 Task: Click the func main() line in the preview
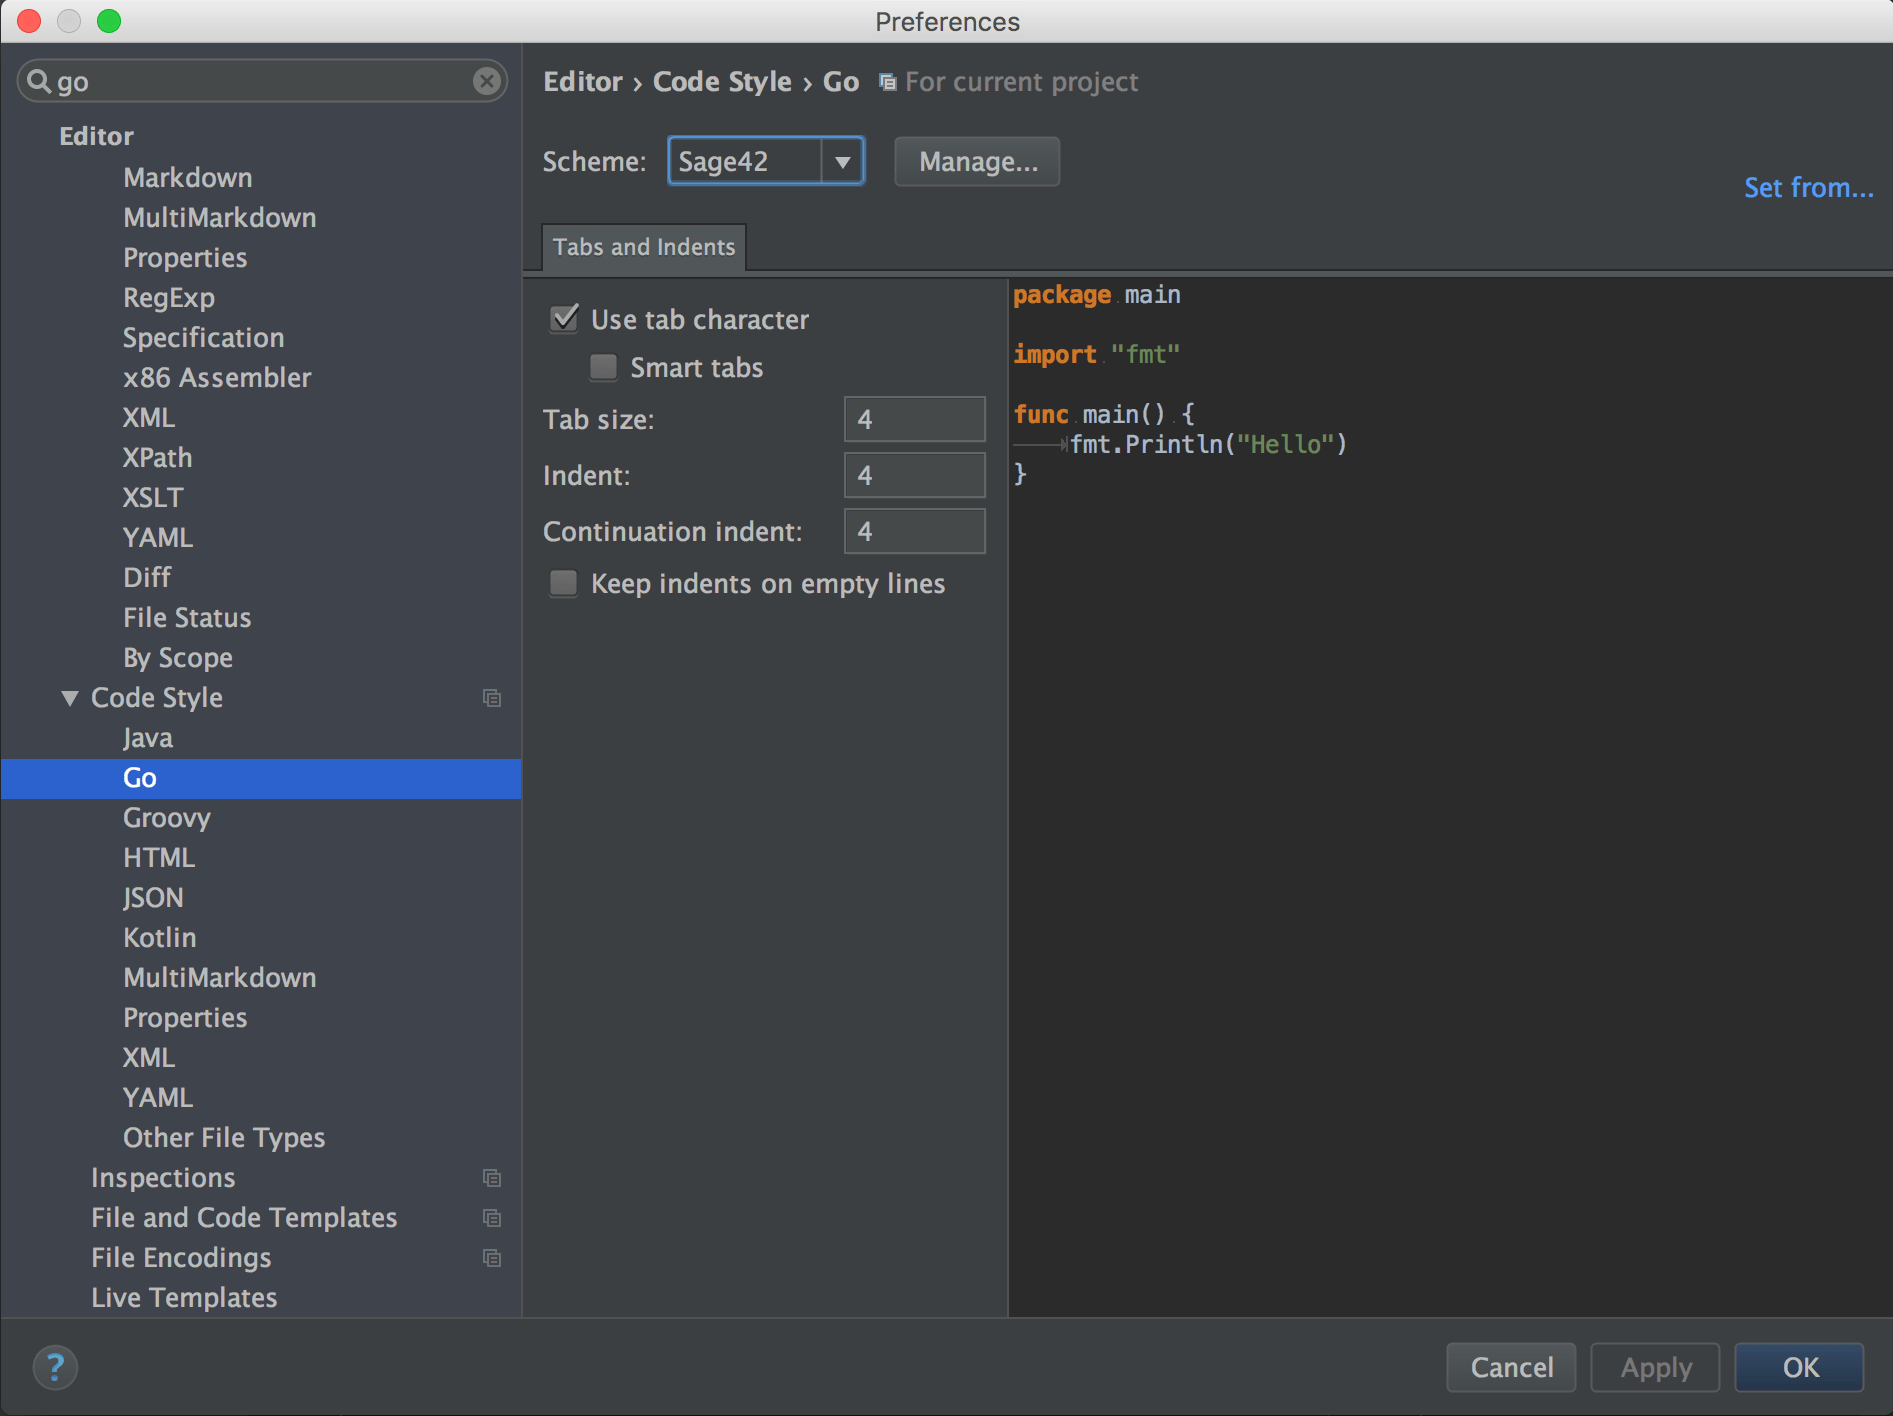pos(1104,415)
